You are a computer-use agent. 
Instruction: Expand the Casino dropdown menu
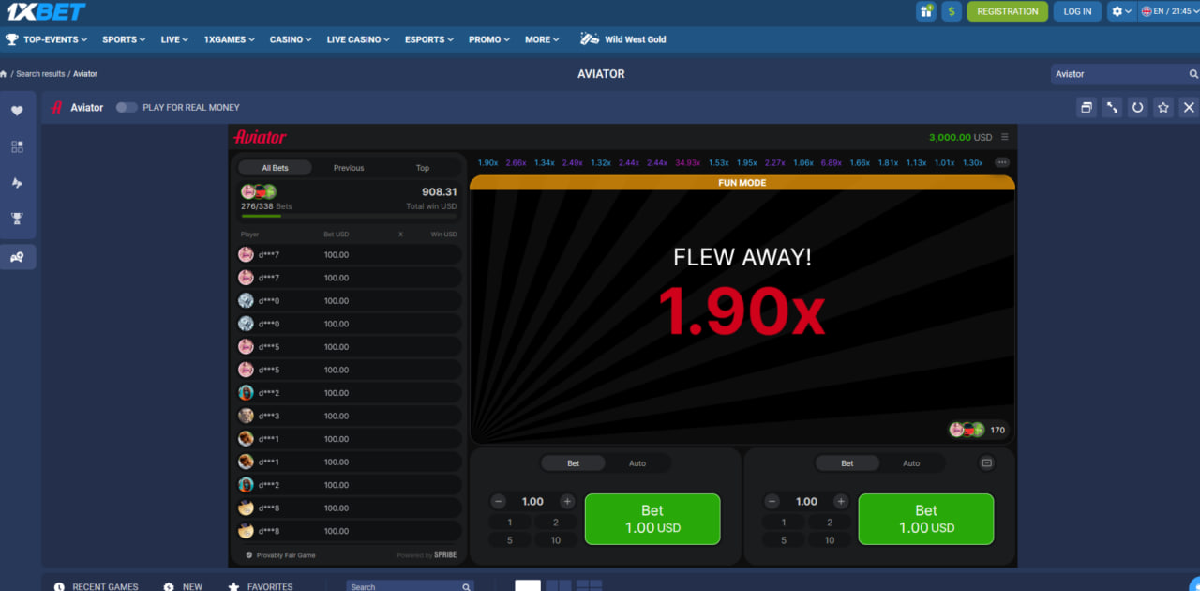tap(291, 40)
